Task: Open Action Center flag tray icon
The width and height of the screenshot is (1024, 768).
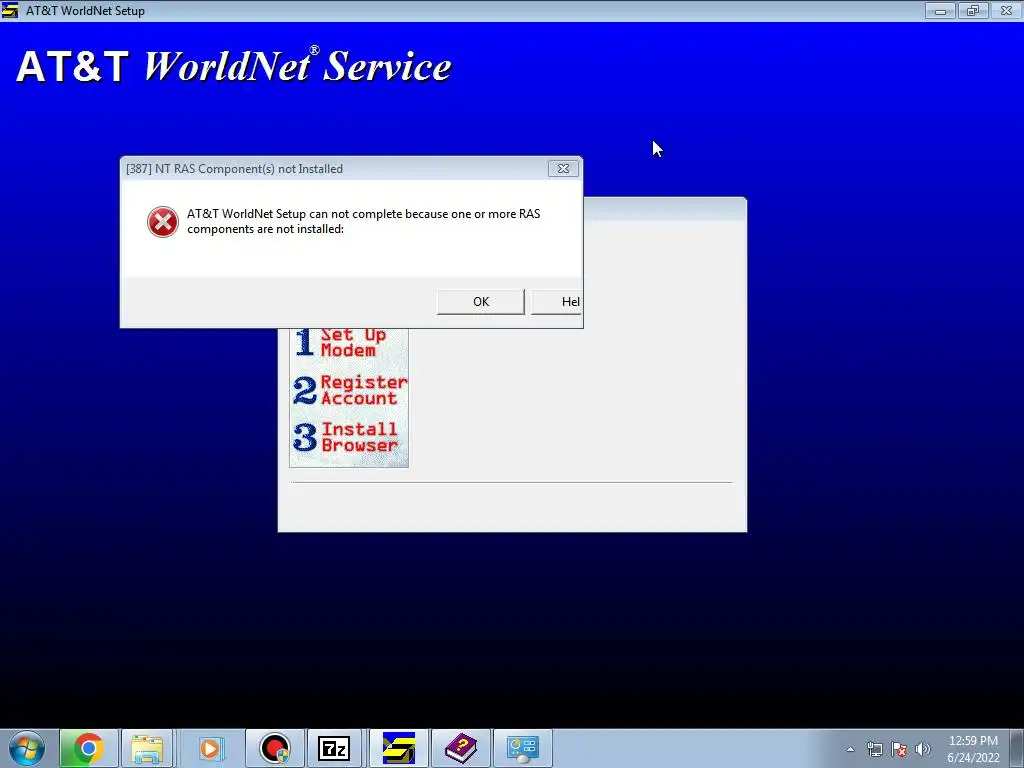Action: coord(899,749)
